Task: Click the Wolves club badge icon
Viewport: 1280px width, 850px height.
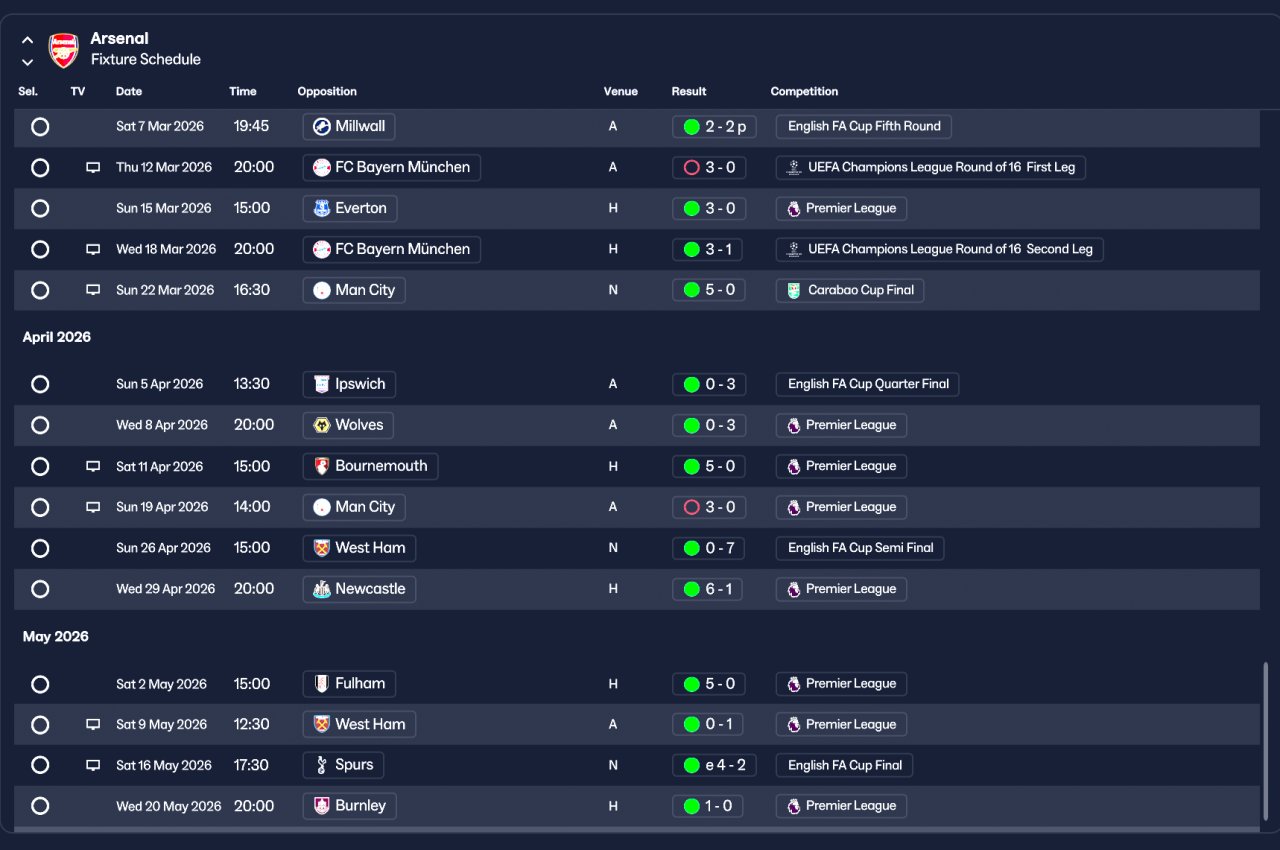Action: pyautogui.click(x=321, y=425)
